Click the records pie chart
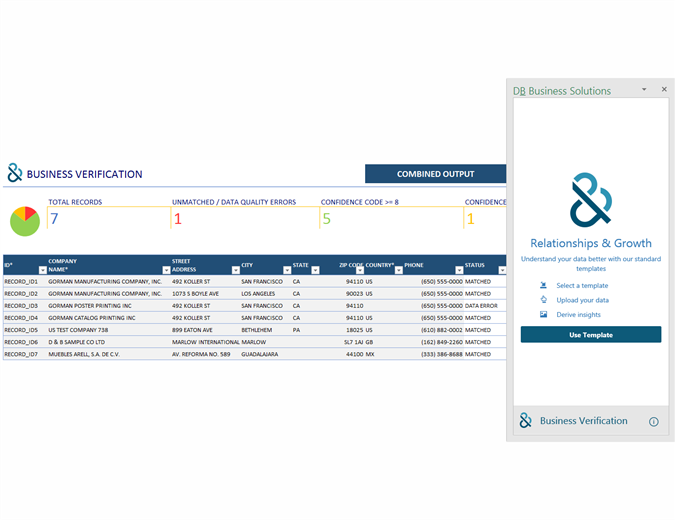Image resolution: width=675 pixels, height=520 pixels. point(25,221)
